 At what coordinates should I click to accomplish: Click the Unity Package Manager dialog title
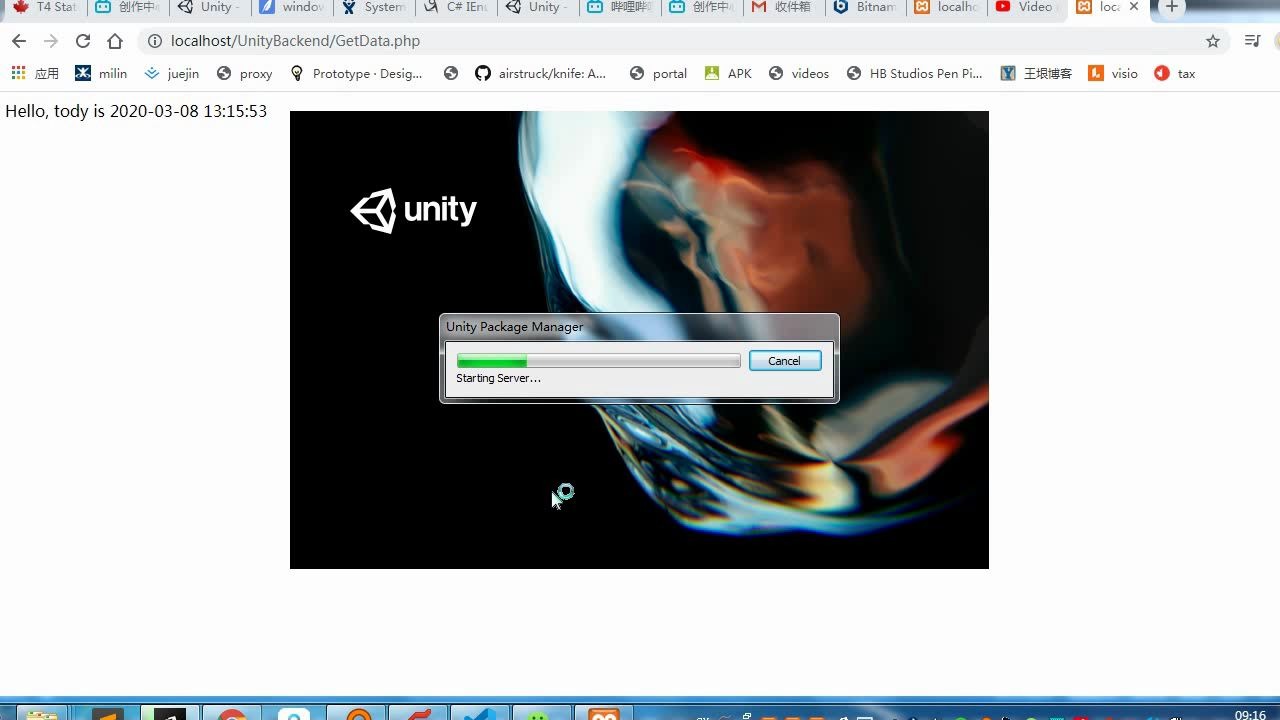click(515, 327)
